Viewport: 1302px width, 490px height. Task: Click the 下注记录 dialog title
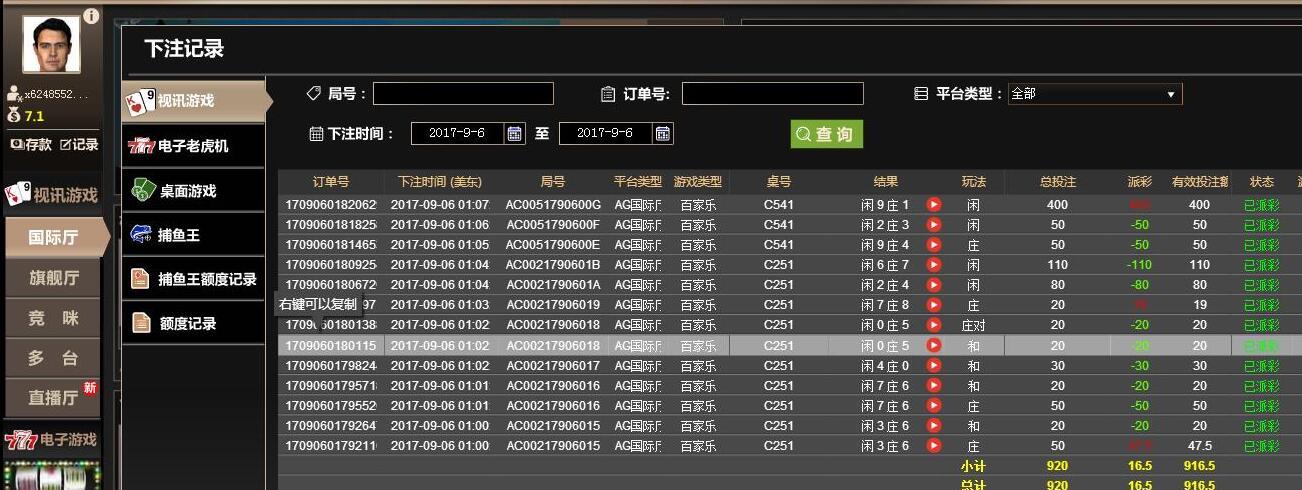(x=184, y=48)
